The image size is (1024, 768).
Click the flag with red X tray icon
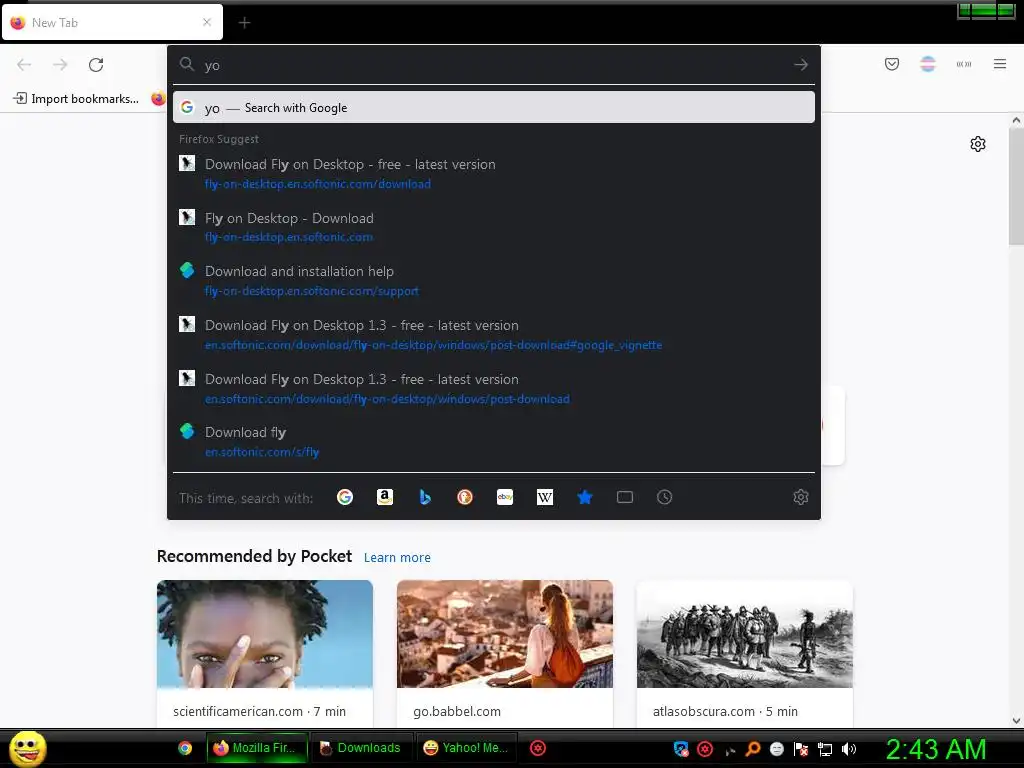point(801,749)
